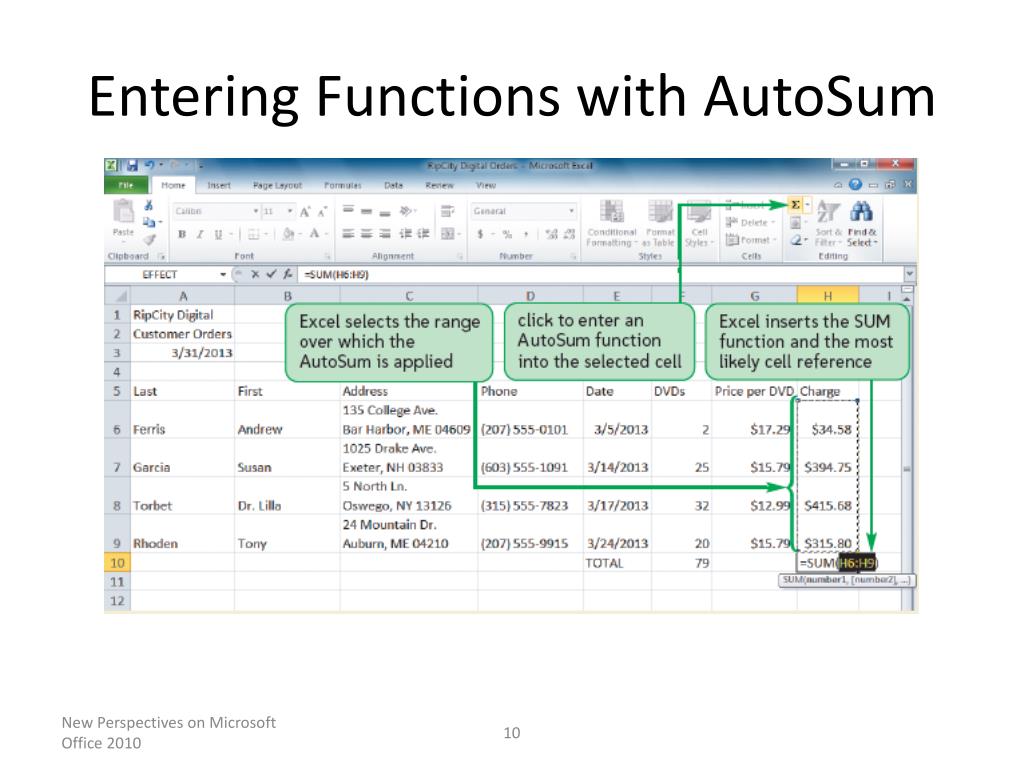This screenshot has width=1024, height=768.
Task: Click the Undo arrow icon
Action: 150,166
